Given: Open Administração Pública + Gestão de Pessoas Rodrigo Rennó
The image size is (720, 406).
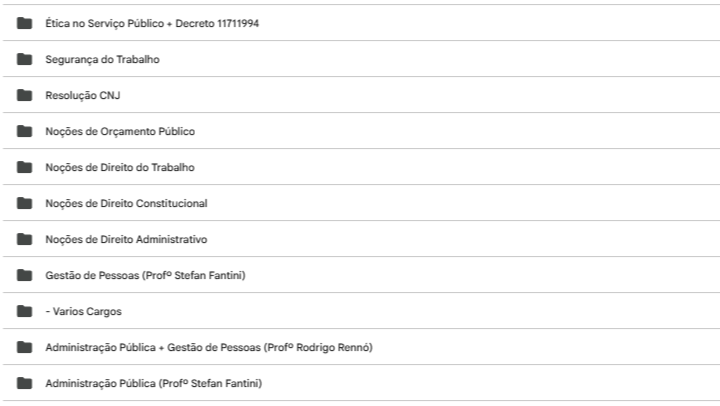Looking at the screenshot, I should (x=210, y=347).
